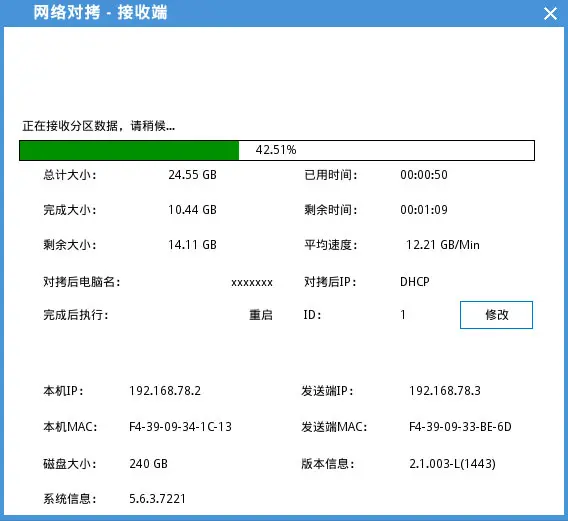Click the 对拷后电脑名 label
This screenshot has height=521, width=568.
(82, 282)
